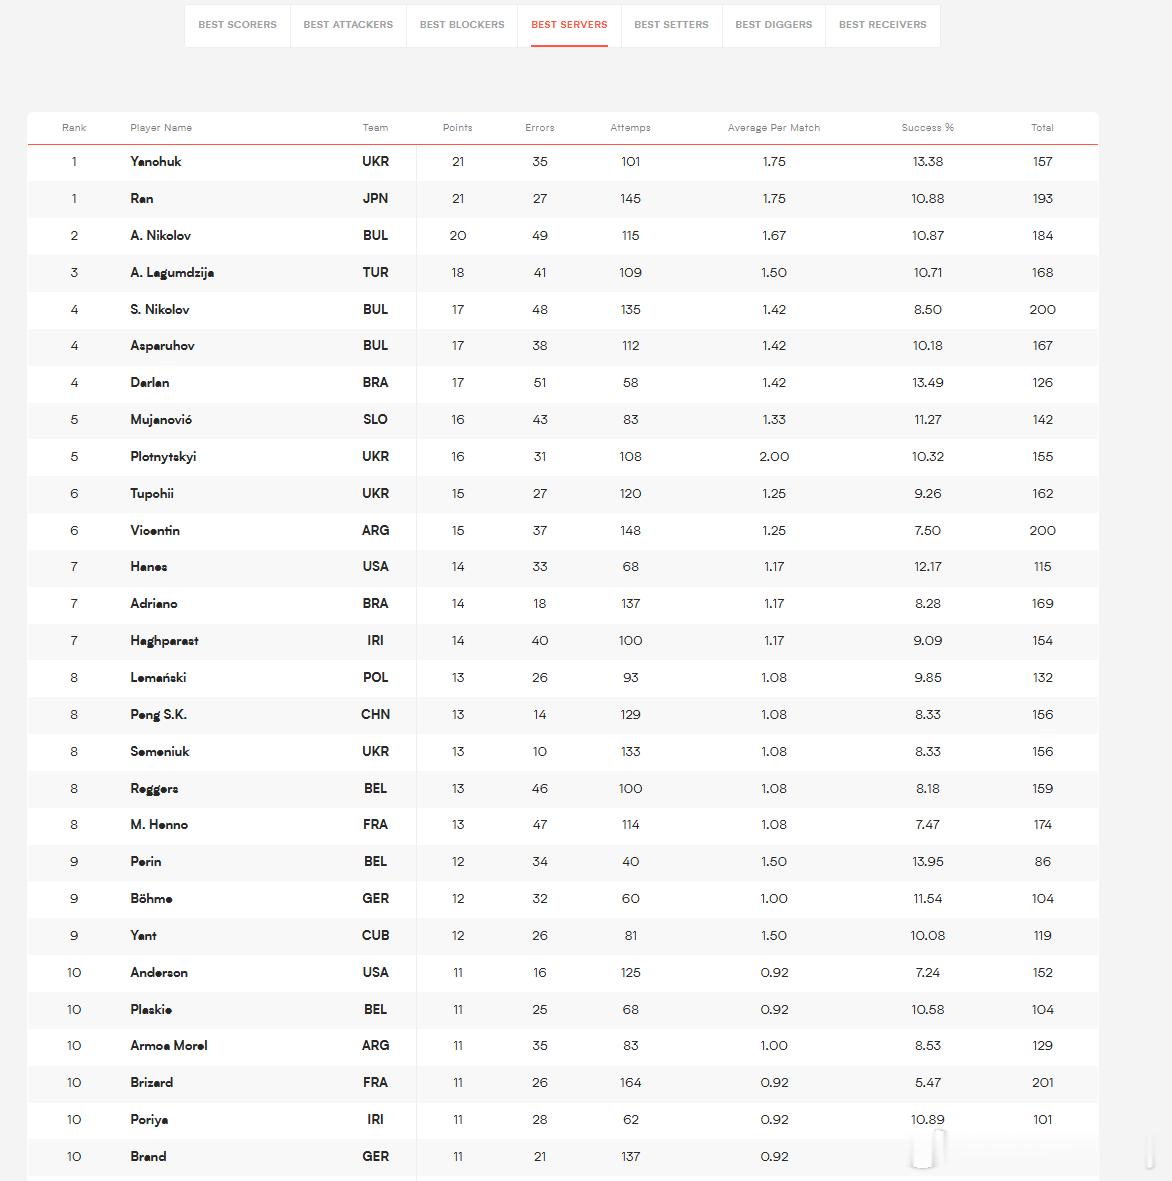Open M. Henno's player page

tap(158, 825)
